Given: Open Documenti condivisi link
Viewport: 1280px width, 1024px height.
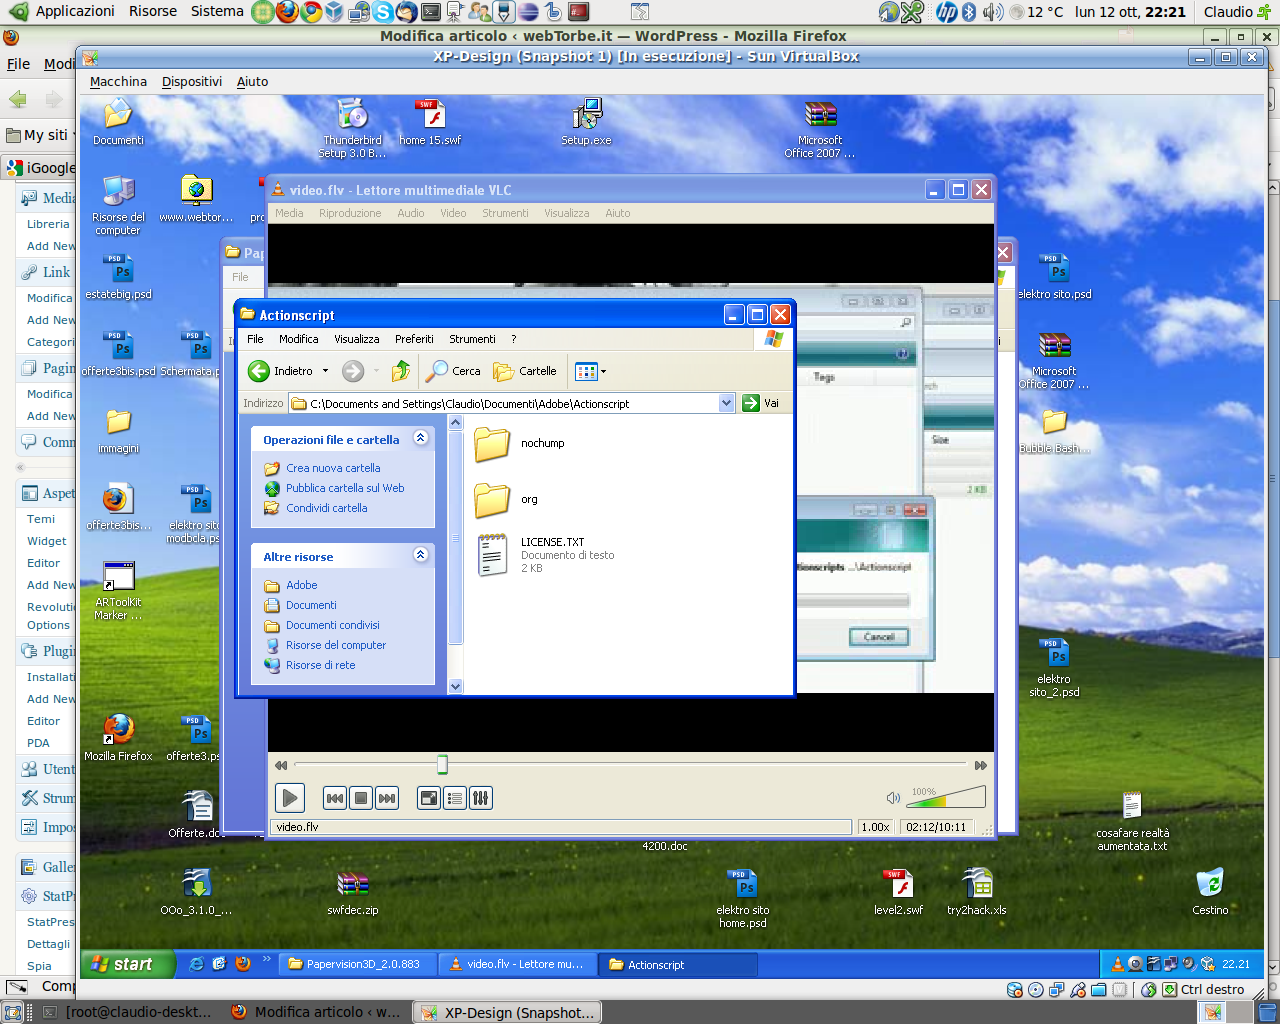Looking at the screenshot, I should coord(333,625).
